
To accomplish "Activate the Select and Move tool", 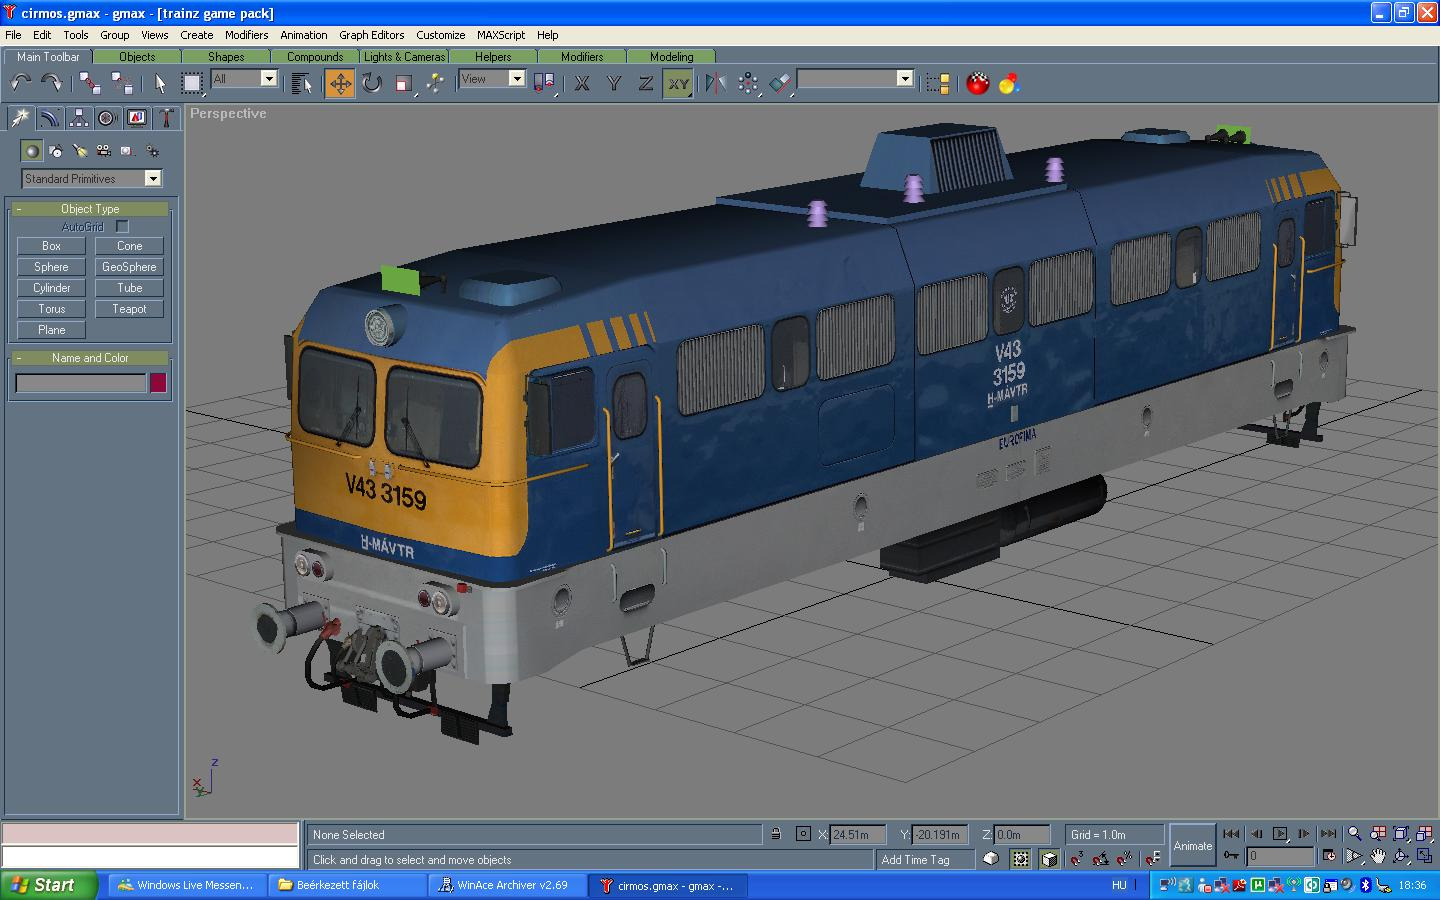I will coord(340,84).
